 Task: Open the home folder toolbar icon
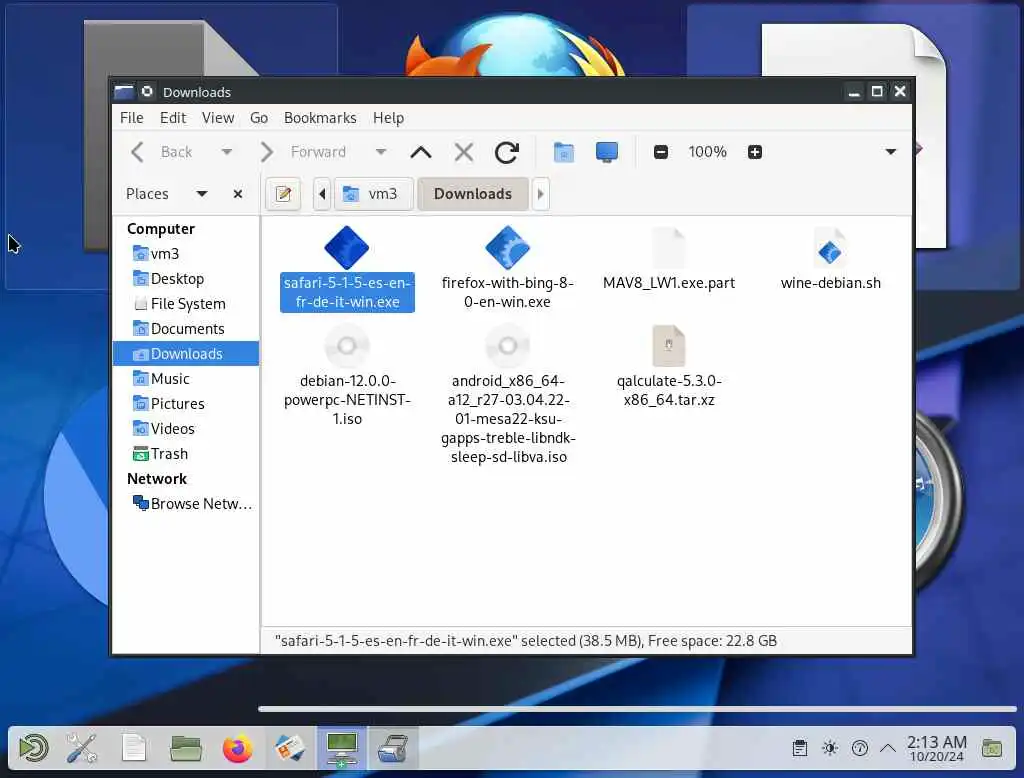[564, 152]
